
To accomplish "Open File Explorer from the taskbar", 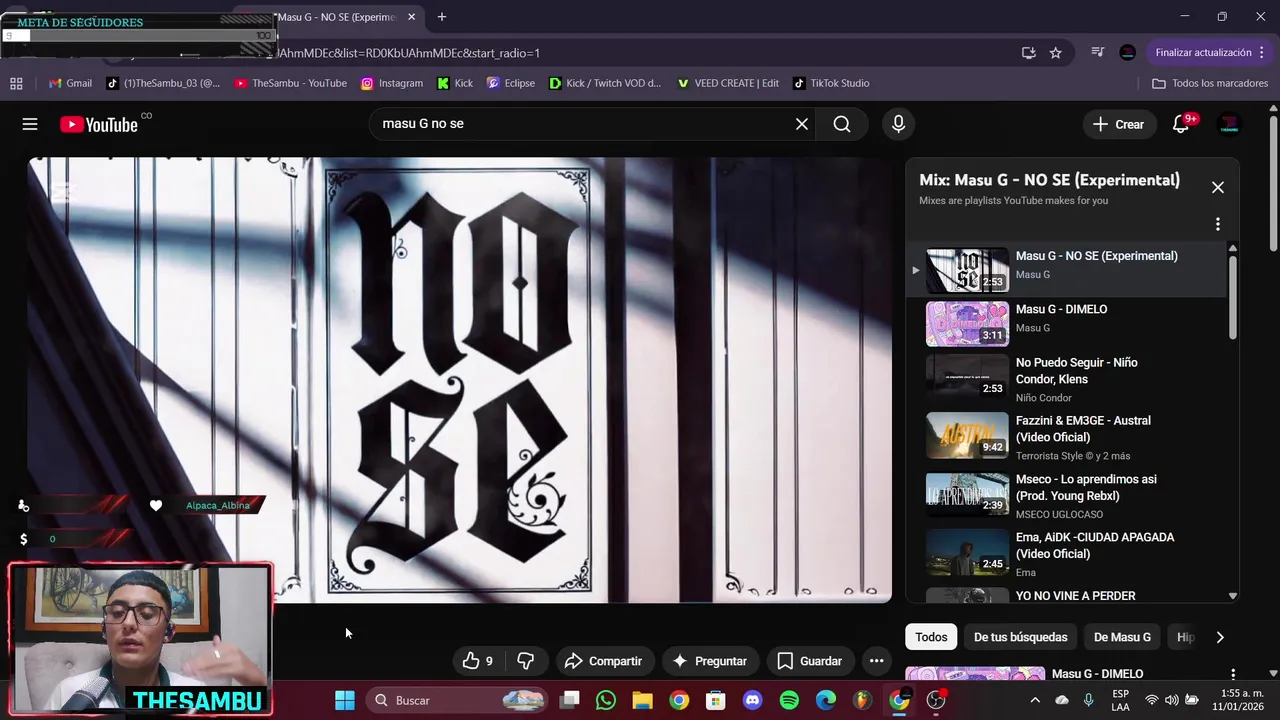I will click(x=642, y=700).
